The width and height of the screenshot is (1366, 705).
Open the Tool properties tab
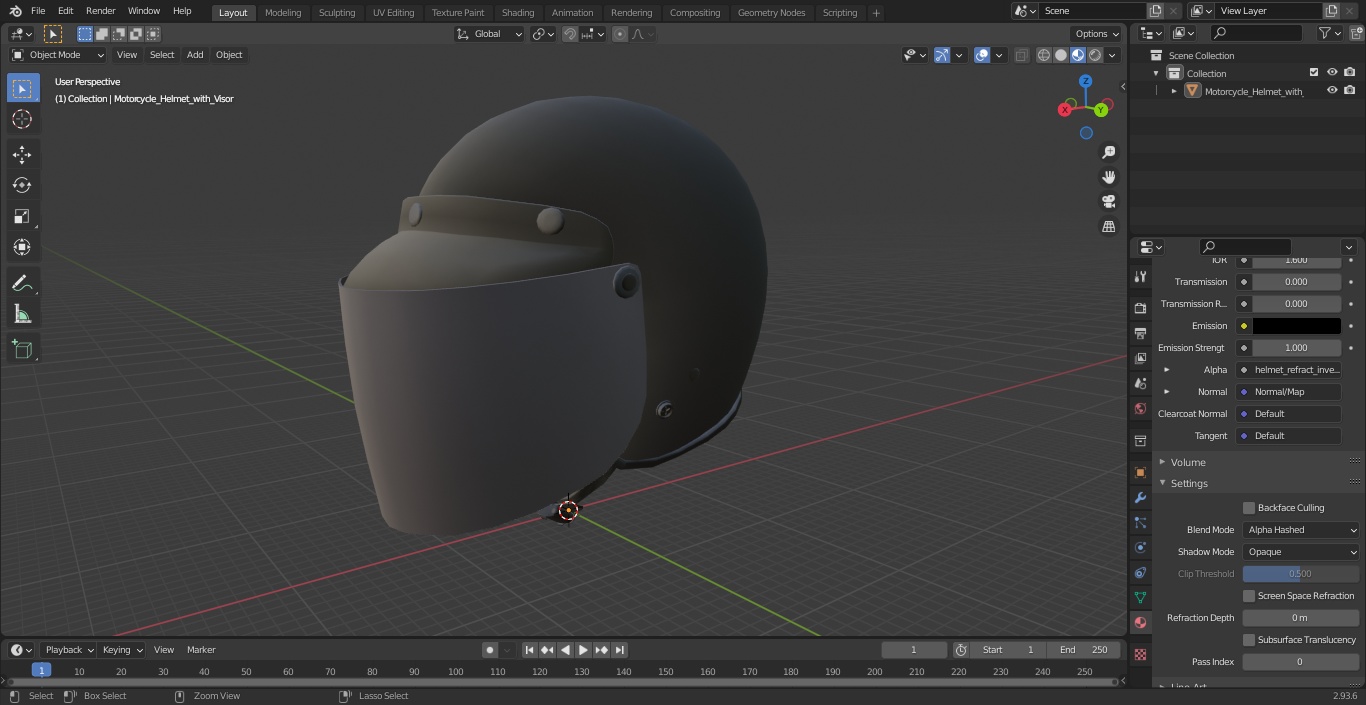[1140, 276]
